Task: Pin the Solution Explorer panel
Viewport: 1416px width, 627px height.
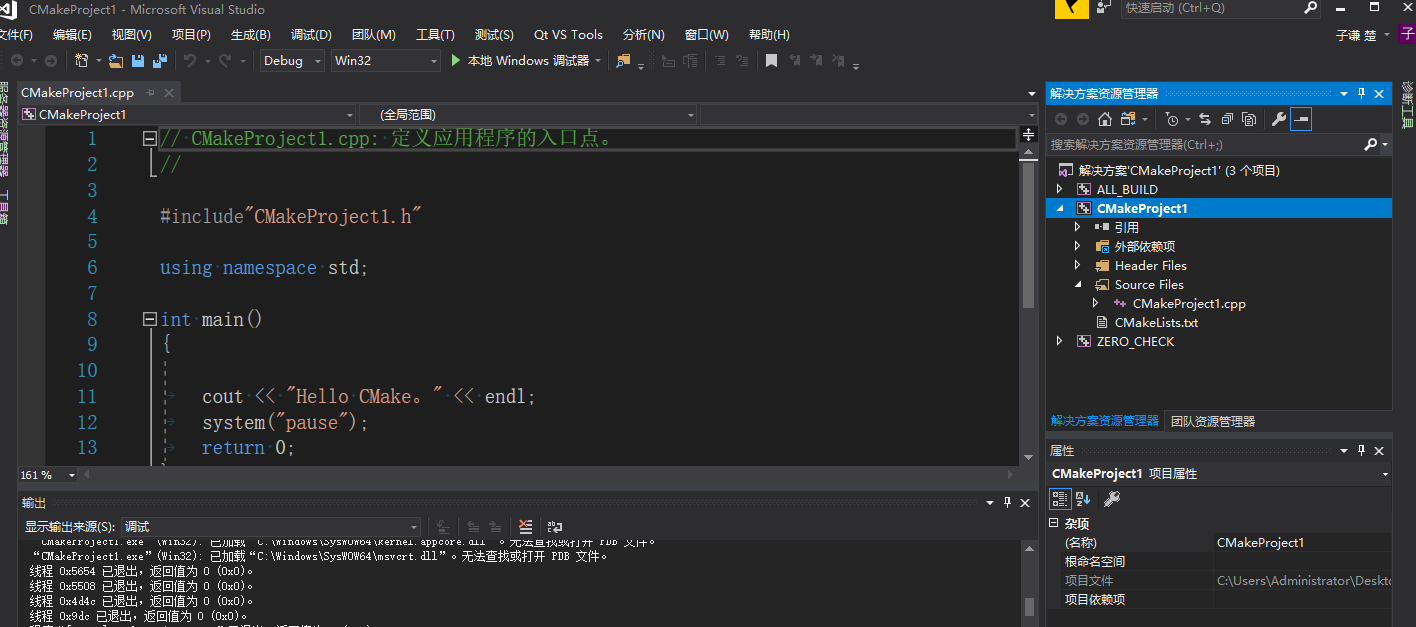Action: 1360,93
